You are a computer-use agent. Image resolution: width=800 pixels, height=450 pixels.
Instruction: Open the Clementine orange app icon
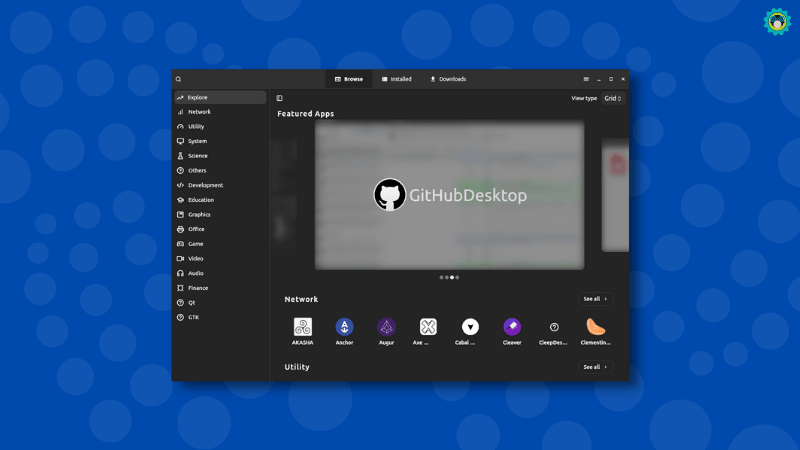click(x=596, y=327)
